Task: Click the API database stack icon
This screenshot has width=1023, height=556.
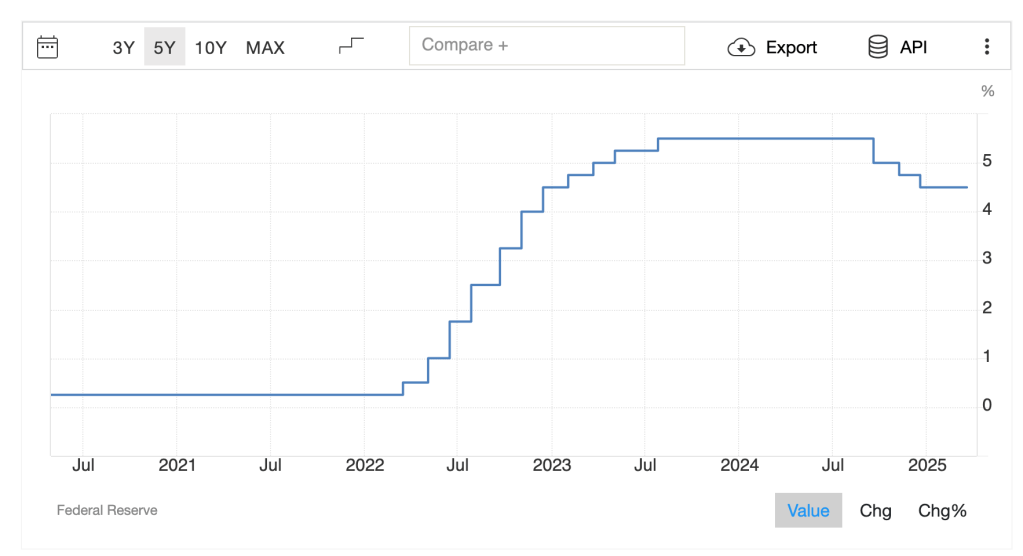Action: 878,47
